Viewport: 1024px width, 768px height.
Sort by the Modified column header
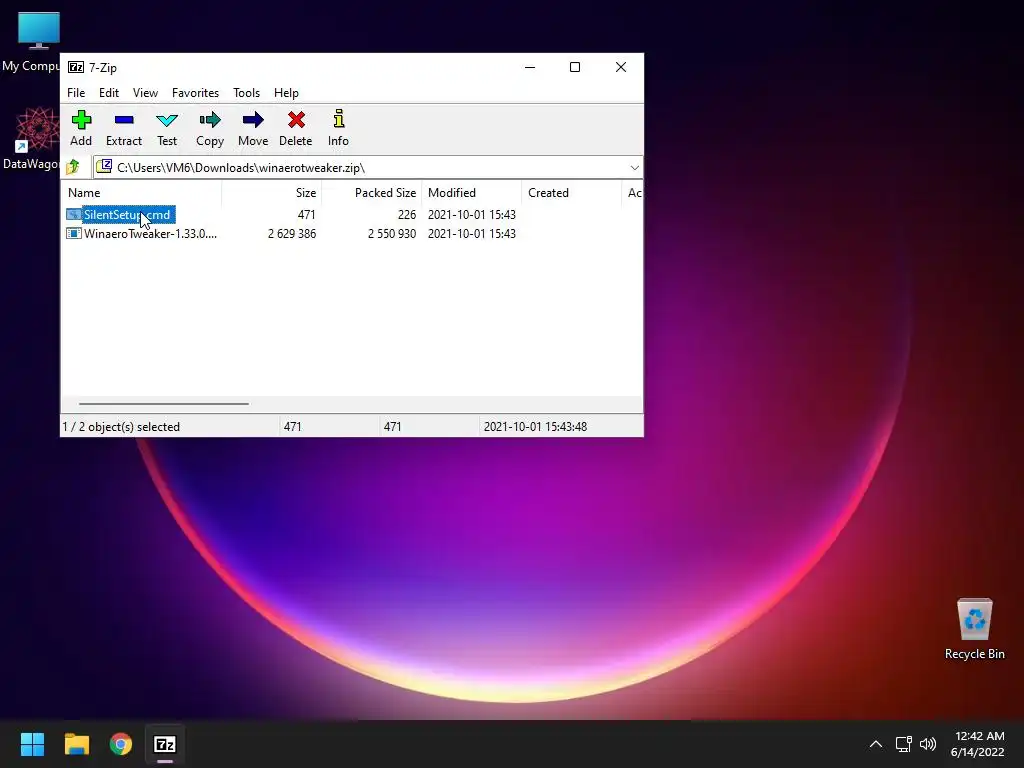[472, 193]
